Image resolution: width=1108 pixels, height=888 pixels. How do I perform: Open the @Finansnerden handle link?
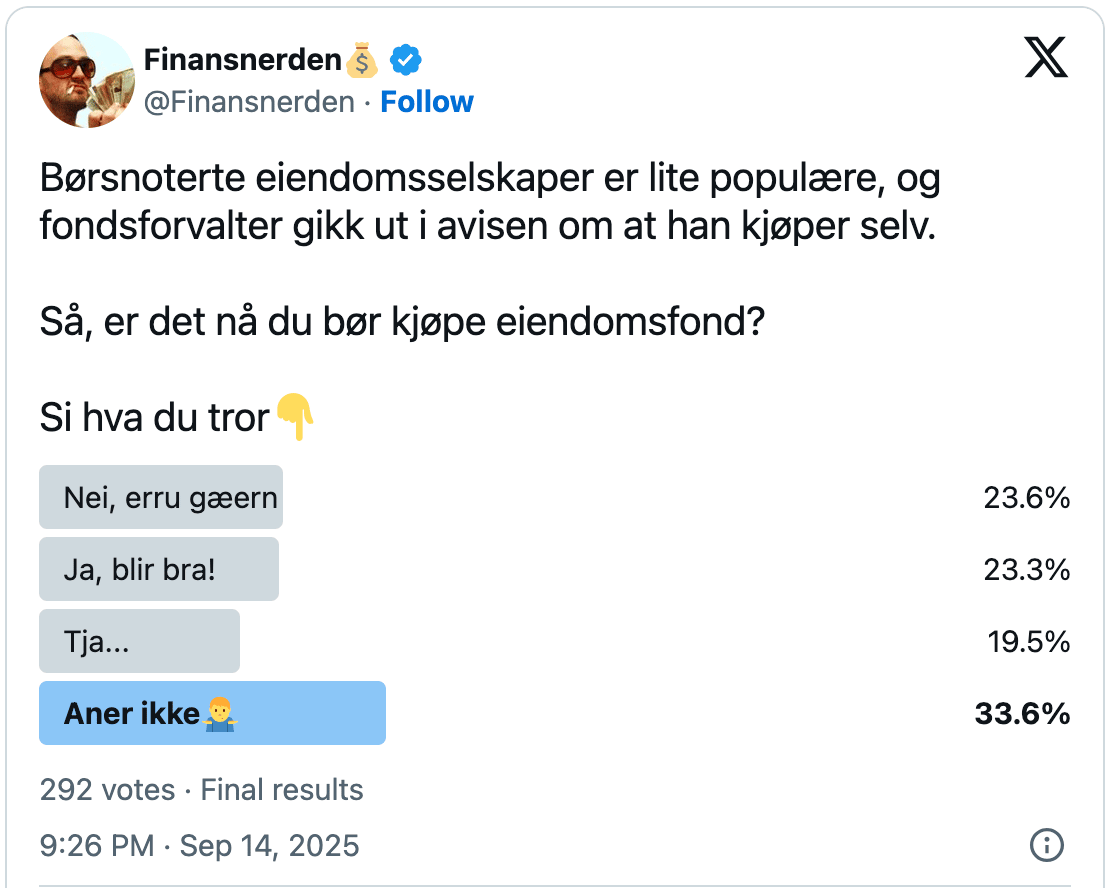pyautogui.click(x=249, y=102)
